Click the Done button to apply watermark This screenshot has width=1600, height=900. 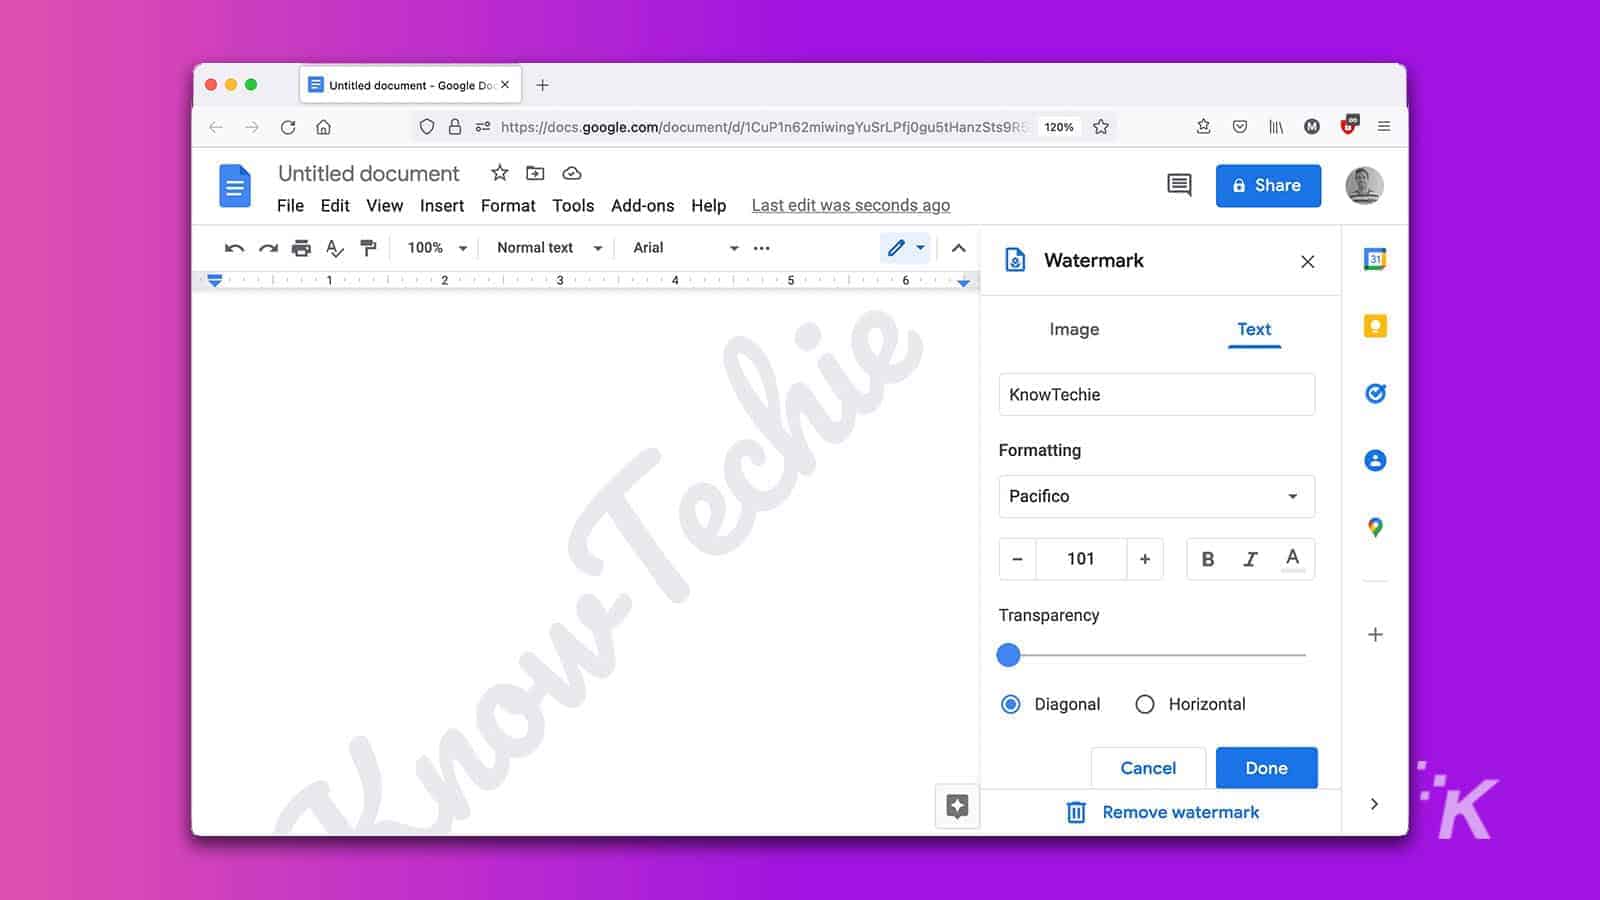[1266, 768]
